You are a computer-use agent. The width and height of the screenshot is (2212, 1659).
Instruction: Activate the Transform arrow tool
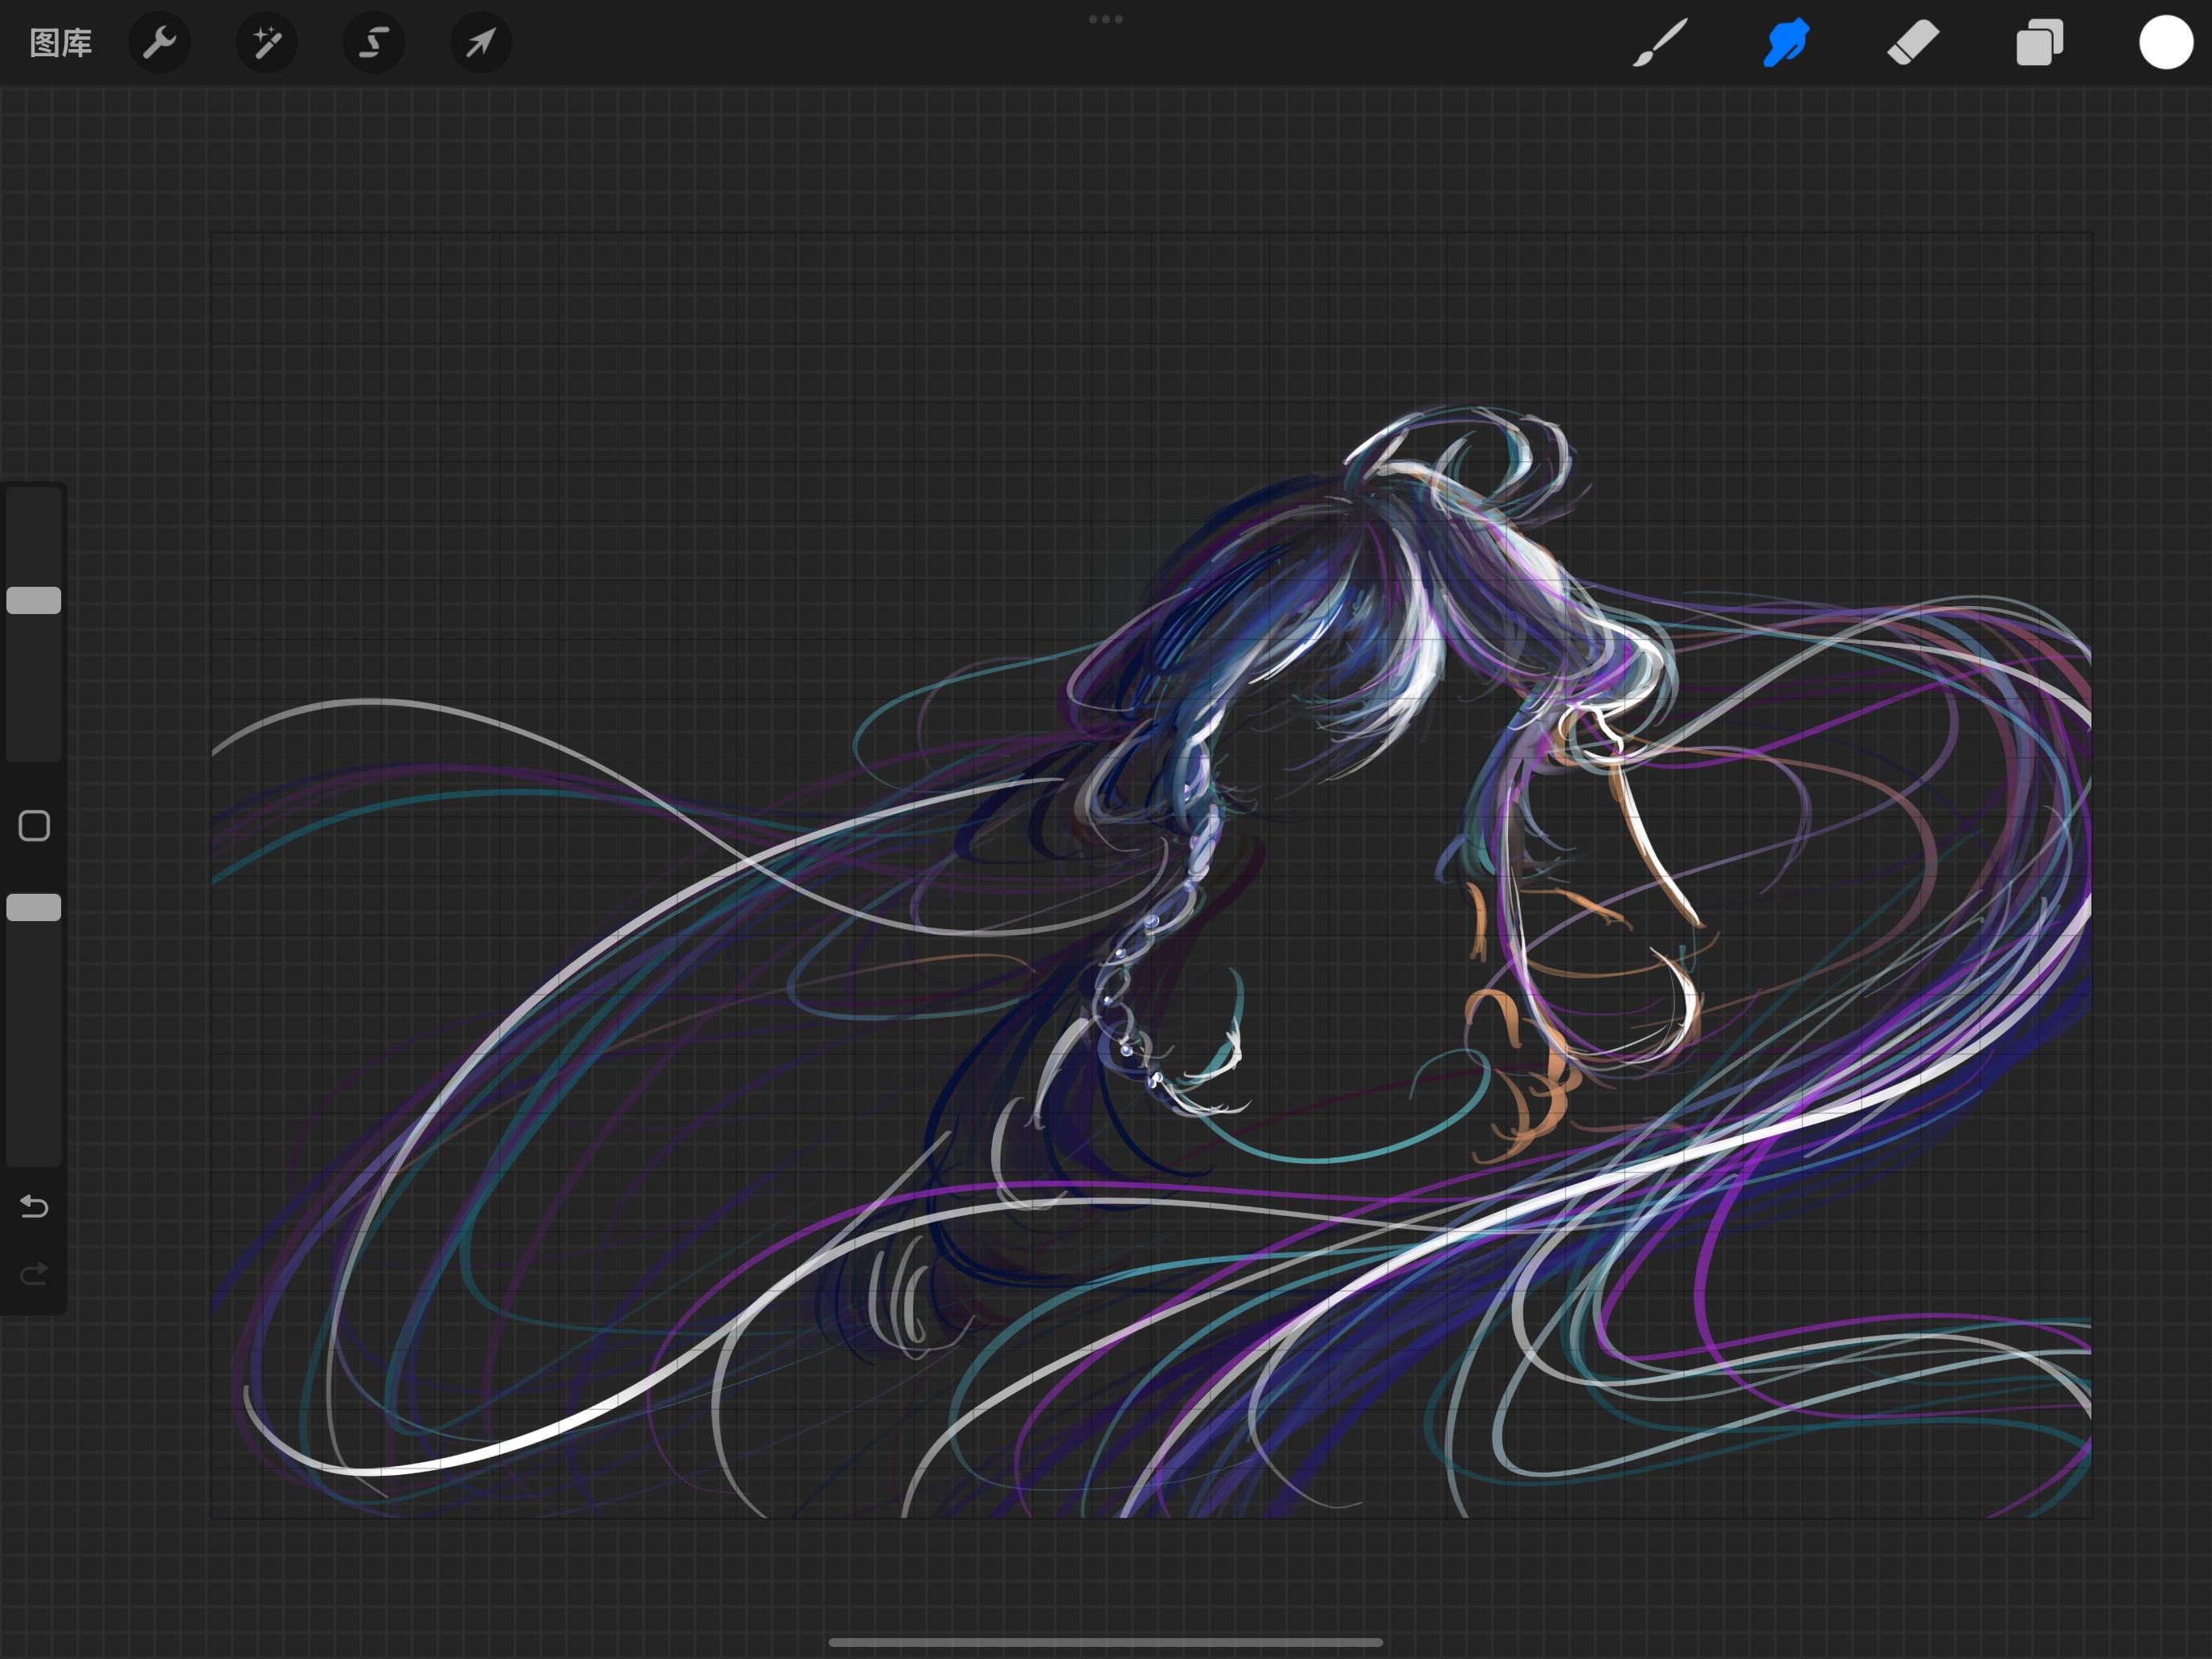click(x=481, y=43)
